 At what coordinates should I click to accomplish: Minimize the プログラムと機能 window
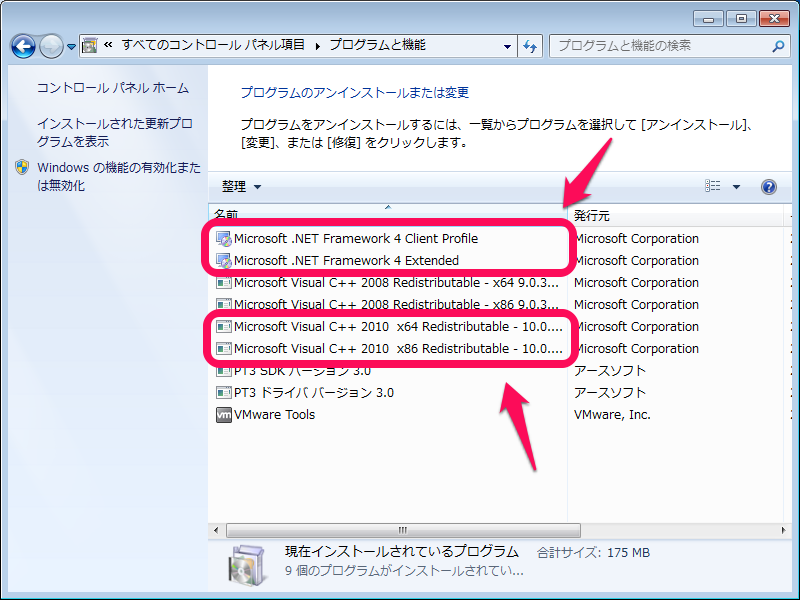[x=708, y=19]
